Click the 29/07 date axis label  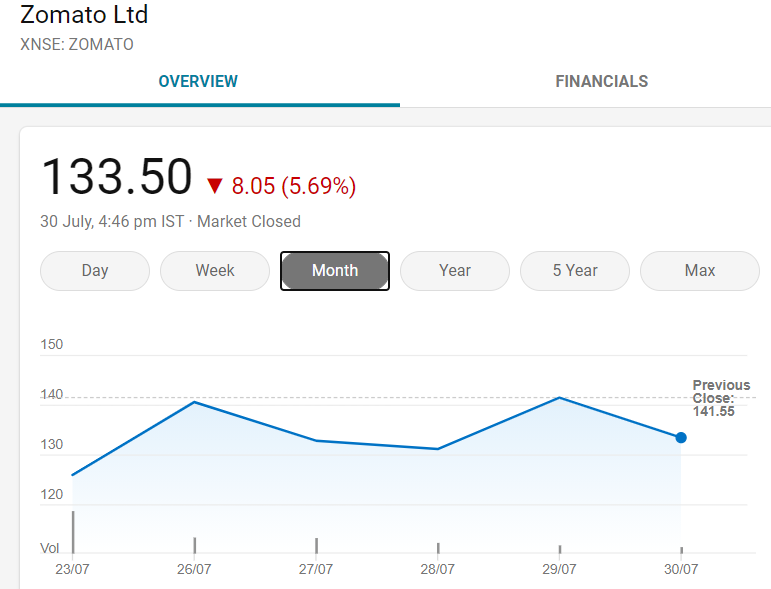point(560,569)
